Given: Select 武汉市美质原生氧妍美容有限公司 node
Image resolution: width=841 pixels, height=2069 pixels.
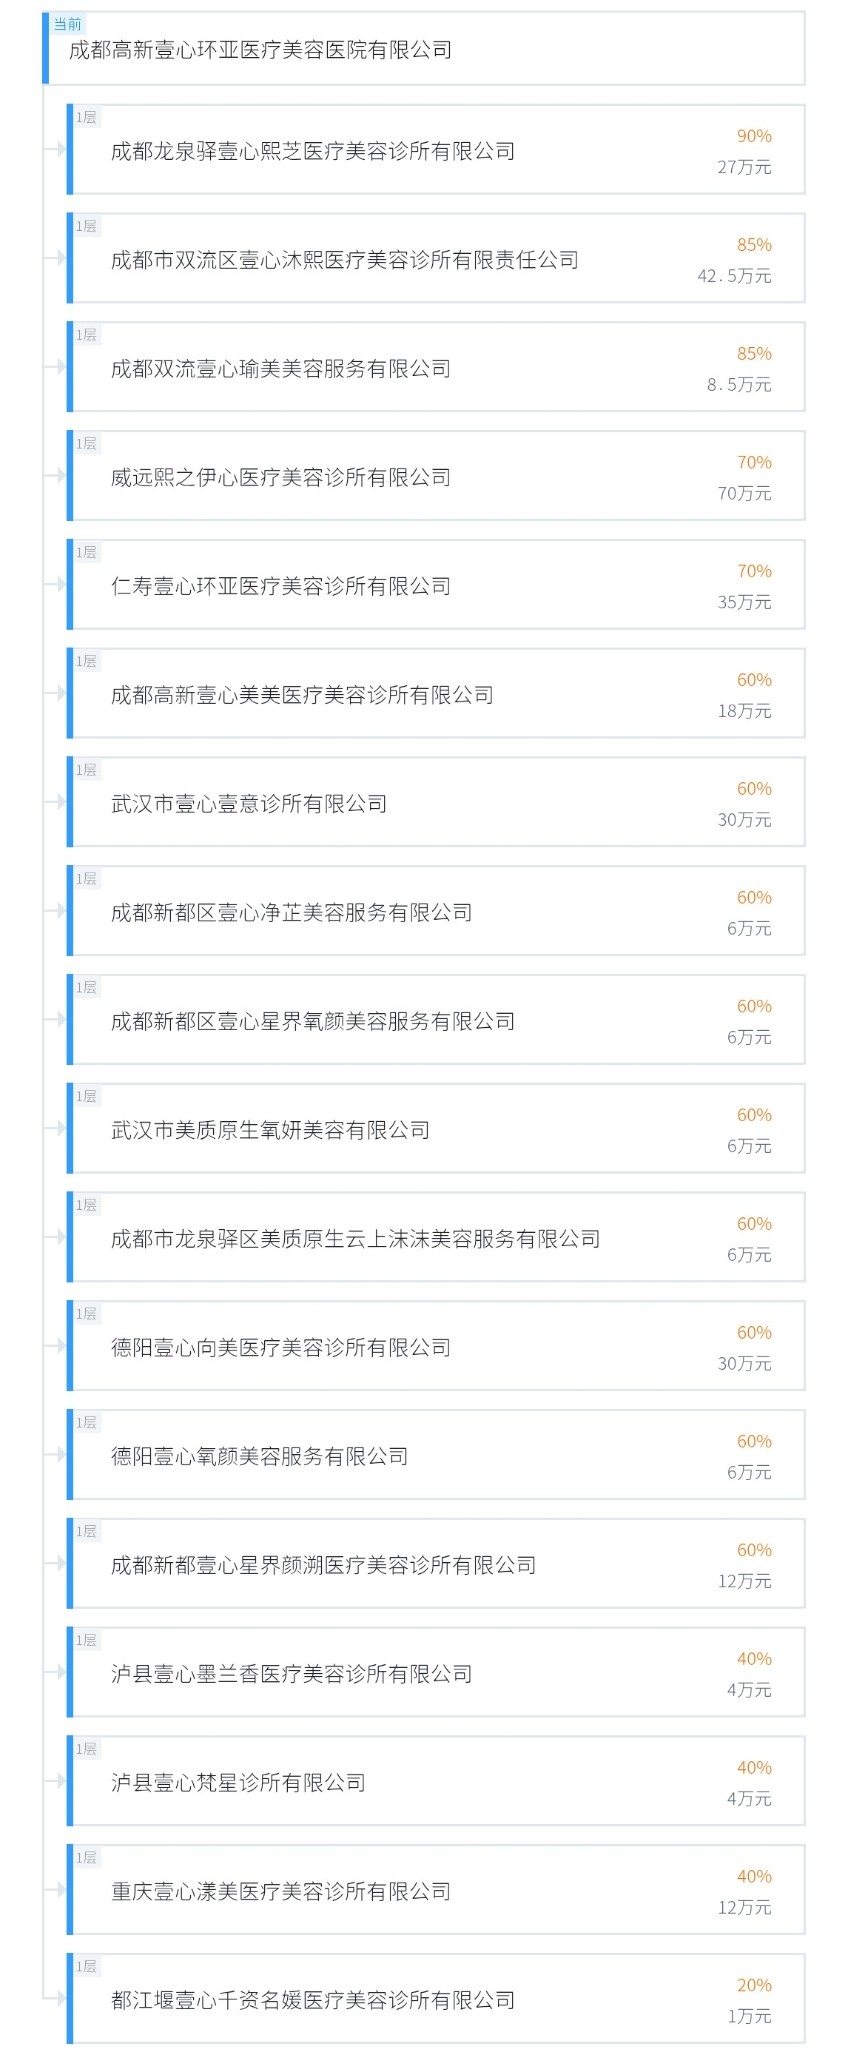Looking at the screenshot, I should 270,1131.
